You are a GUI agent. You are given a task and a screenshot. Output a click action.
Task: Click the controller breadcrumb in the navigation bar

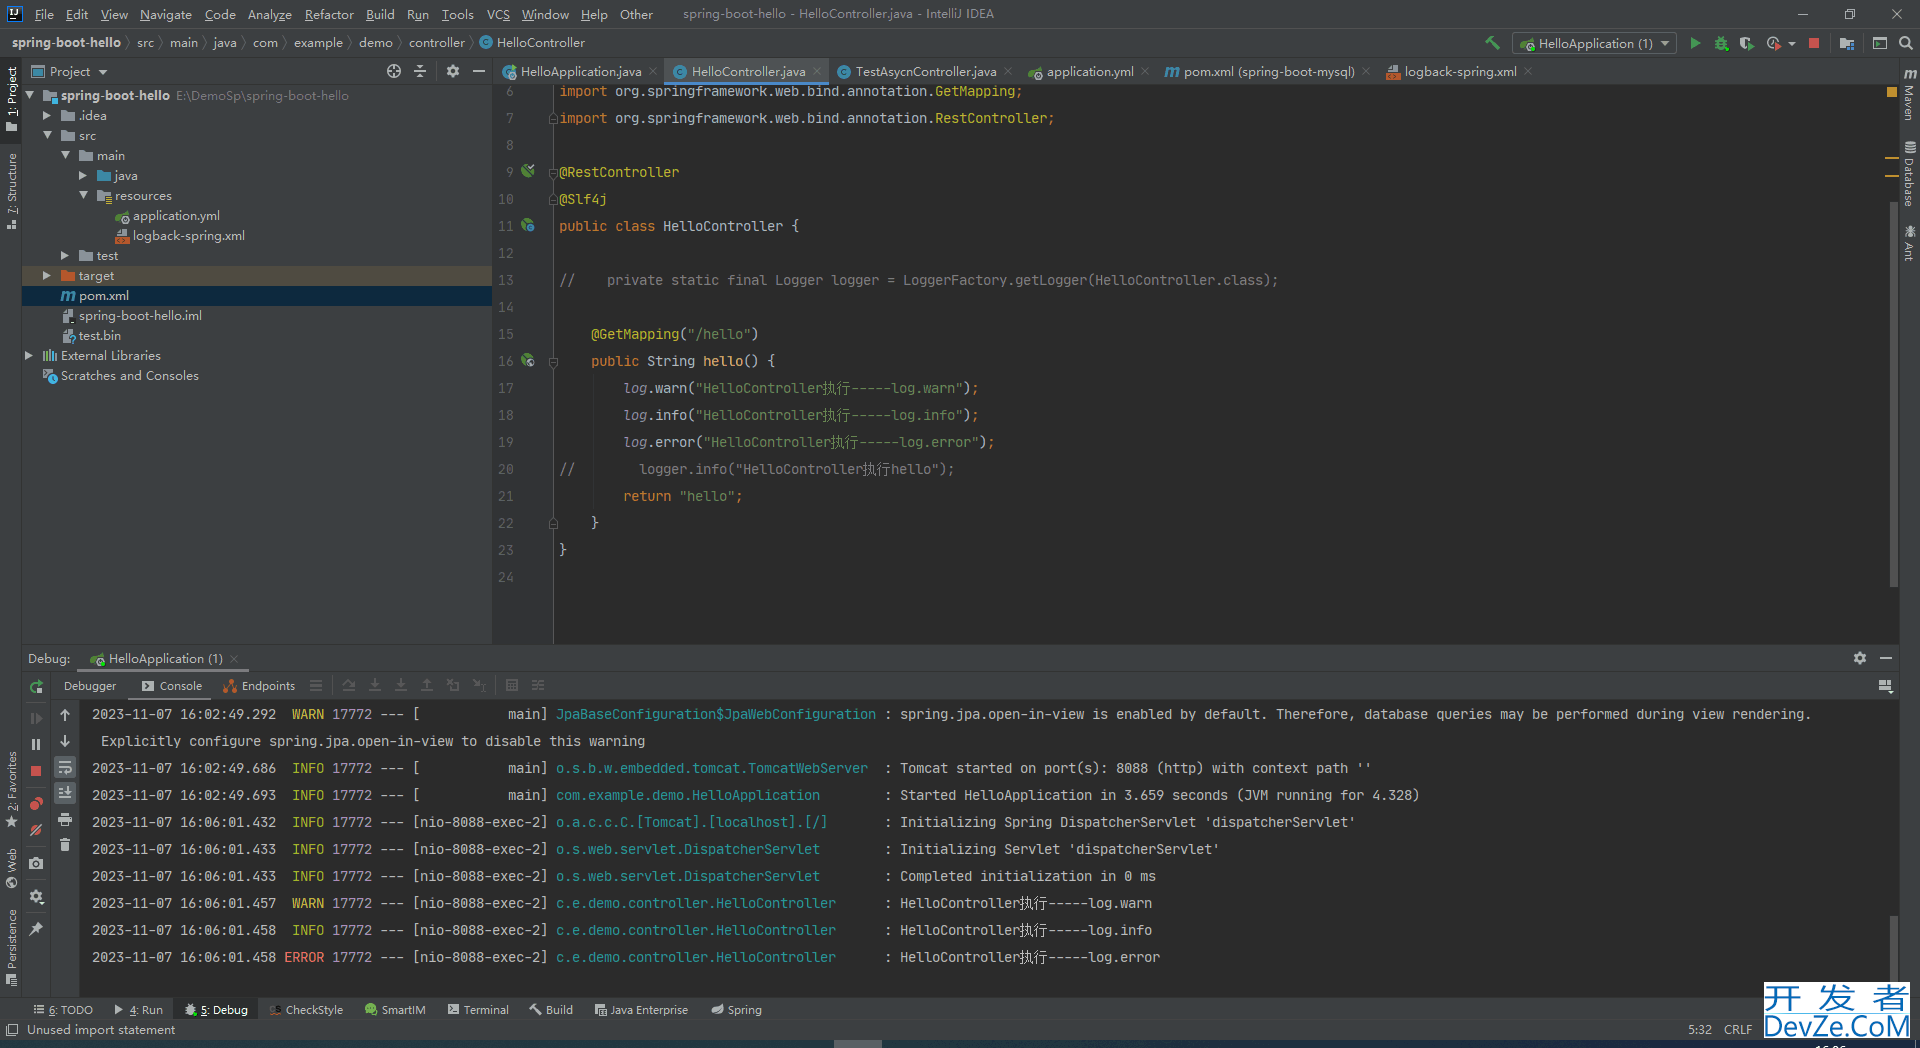436,43
